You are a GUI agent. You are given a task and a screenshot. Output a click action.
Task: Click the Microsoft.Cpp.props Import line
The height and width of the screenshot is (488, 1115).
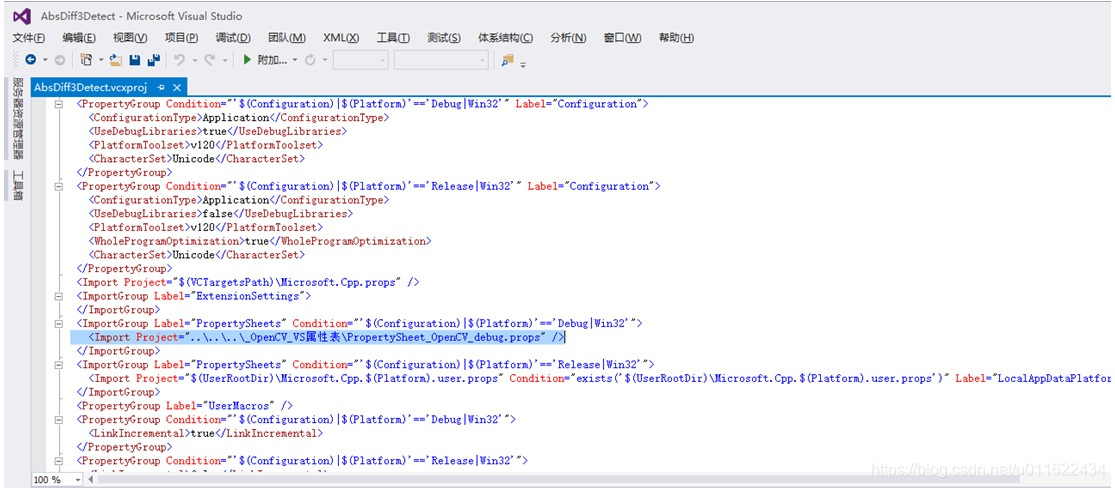[247, 282]
